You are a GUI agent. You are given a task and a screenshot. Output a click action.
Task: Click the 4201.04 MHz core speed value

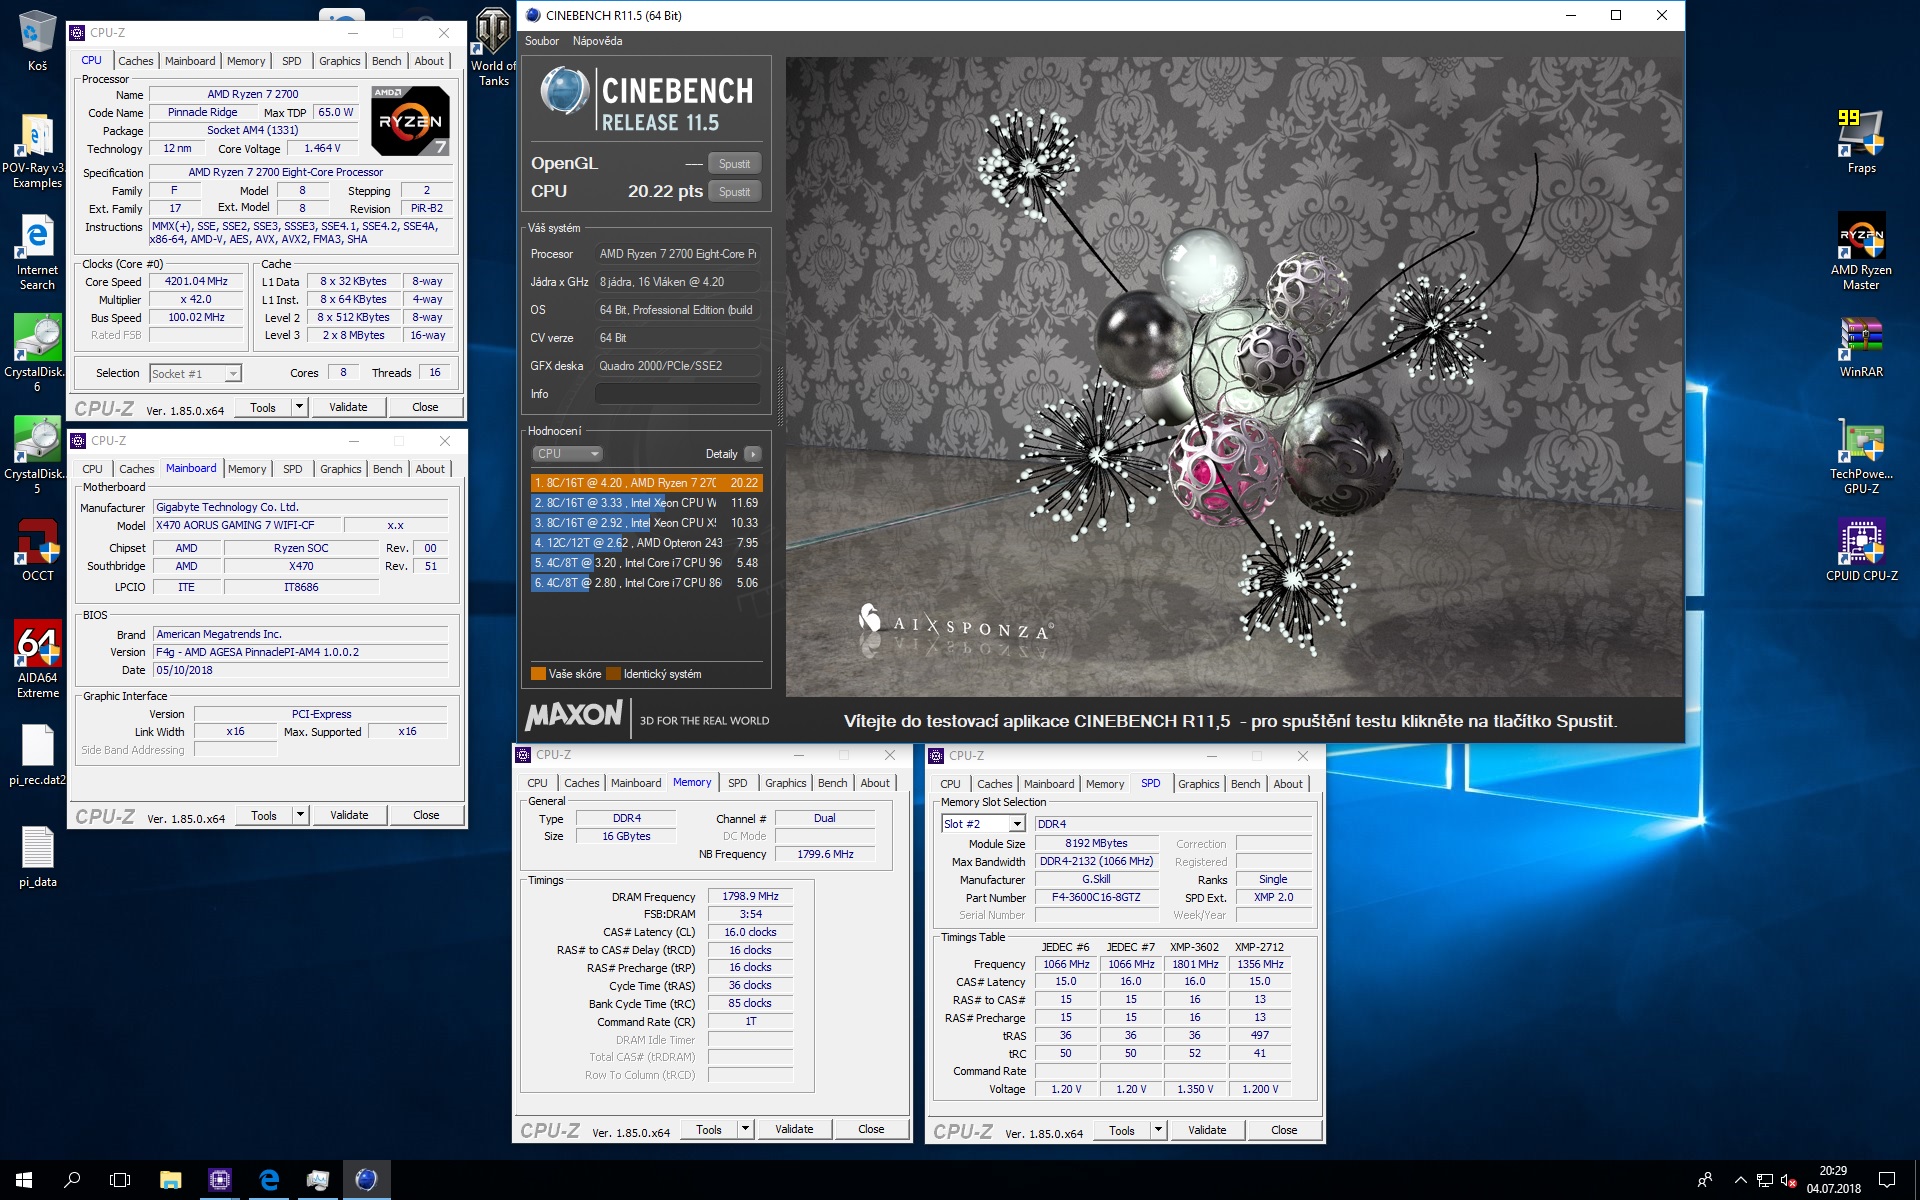(197, 282)
